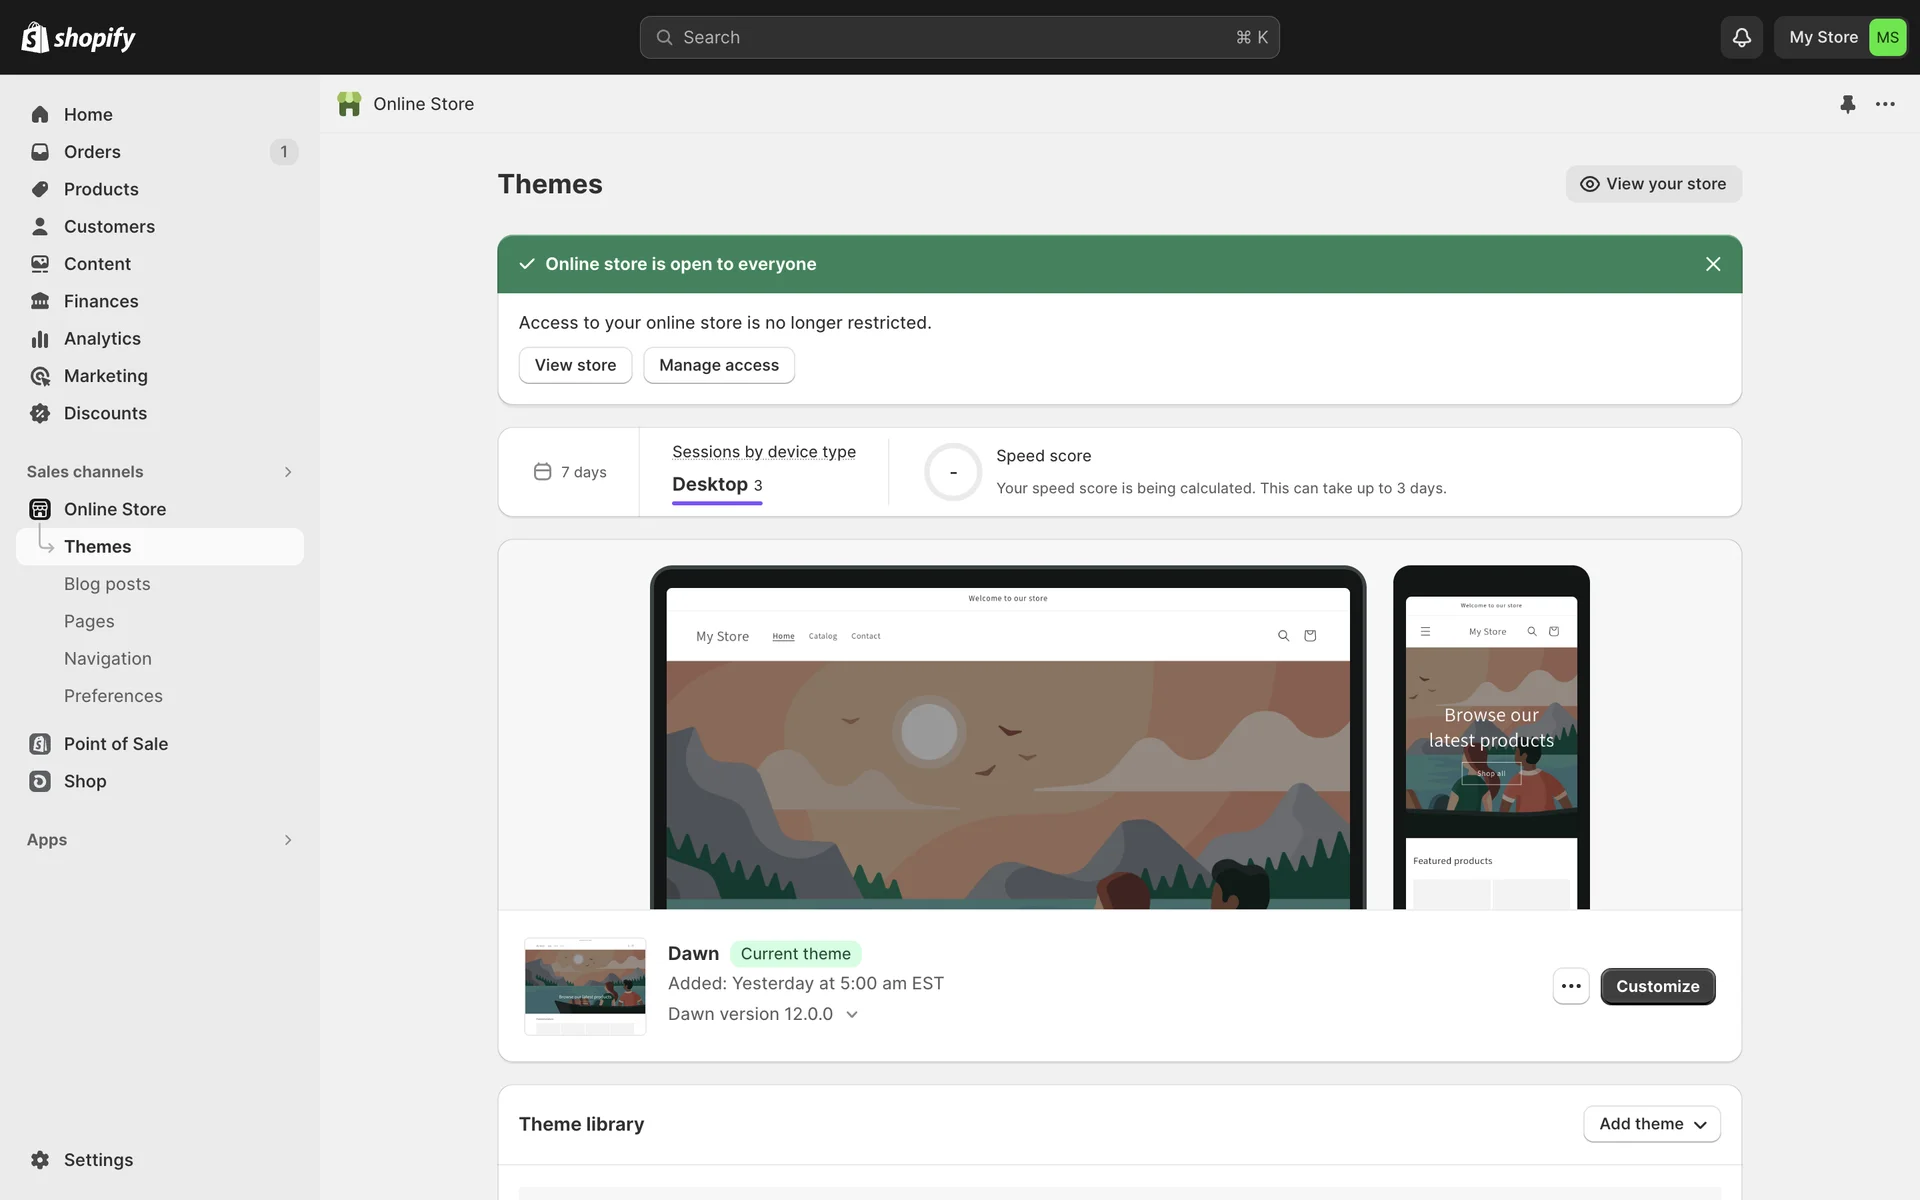Viewport: 1920px width, 1200px height.
Task: Dismiss the online store open banner
Action: 1713,264
